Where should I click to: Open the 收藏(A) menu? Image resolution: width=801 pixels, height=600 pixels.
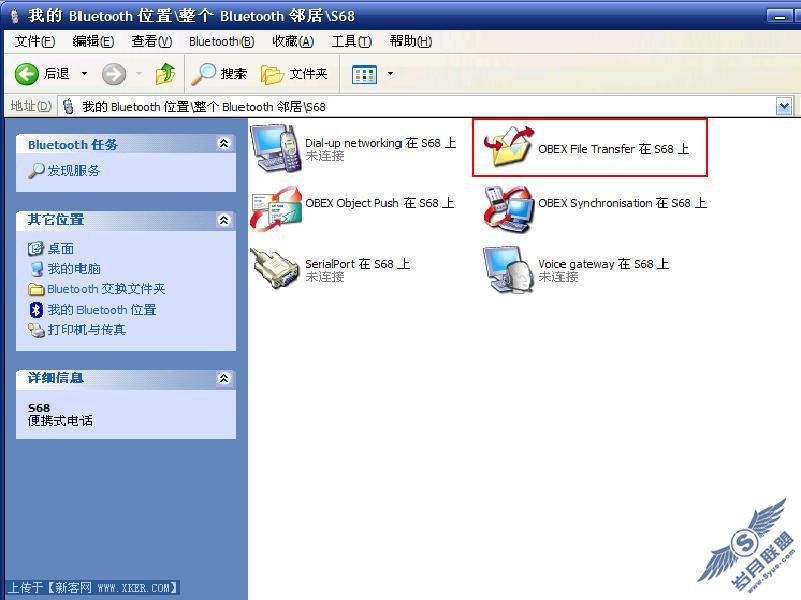click(293, 41)
